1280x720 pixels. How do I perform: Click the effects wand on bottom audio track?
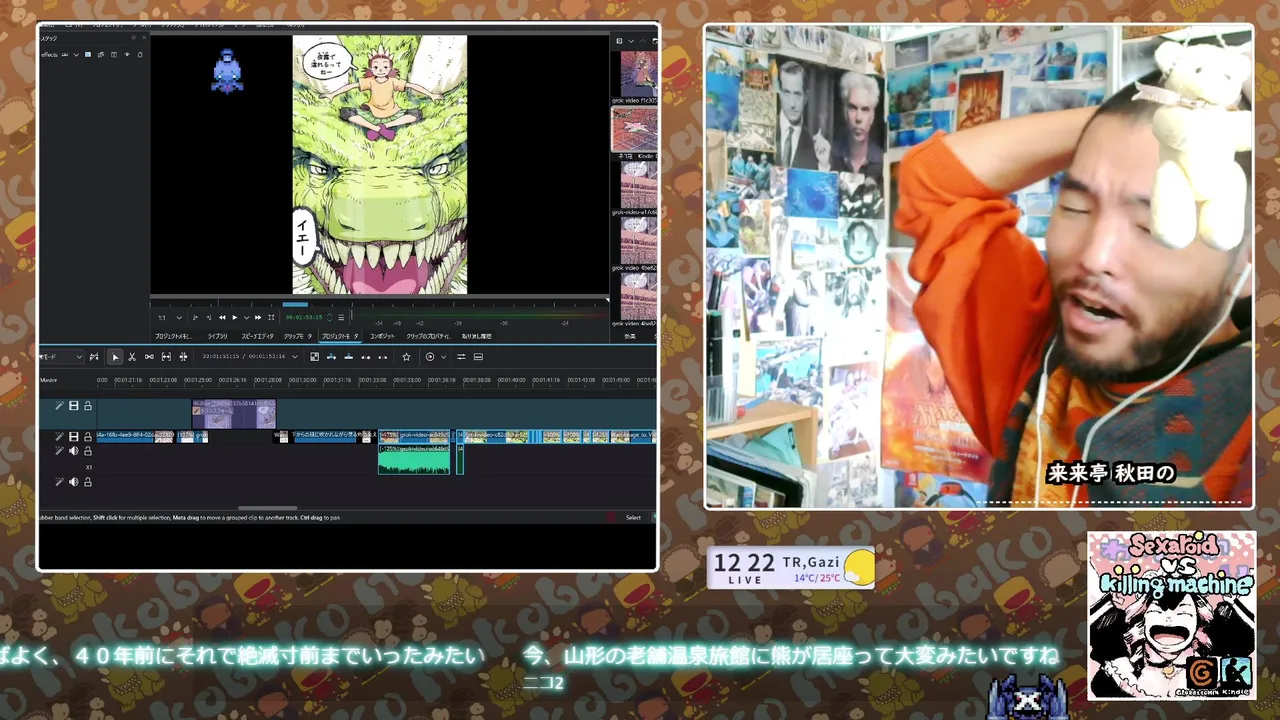tap(59, 482)
